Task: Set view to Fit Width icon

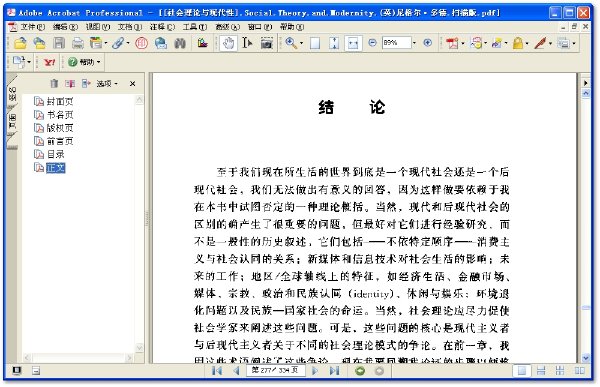Action: coord(353,43)
